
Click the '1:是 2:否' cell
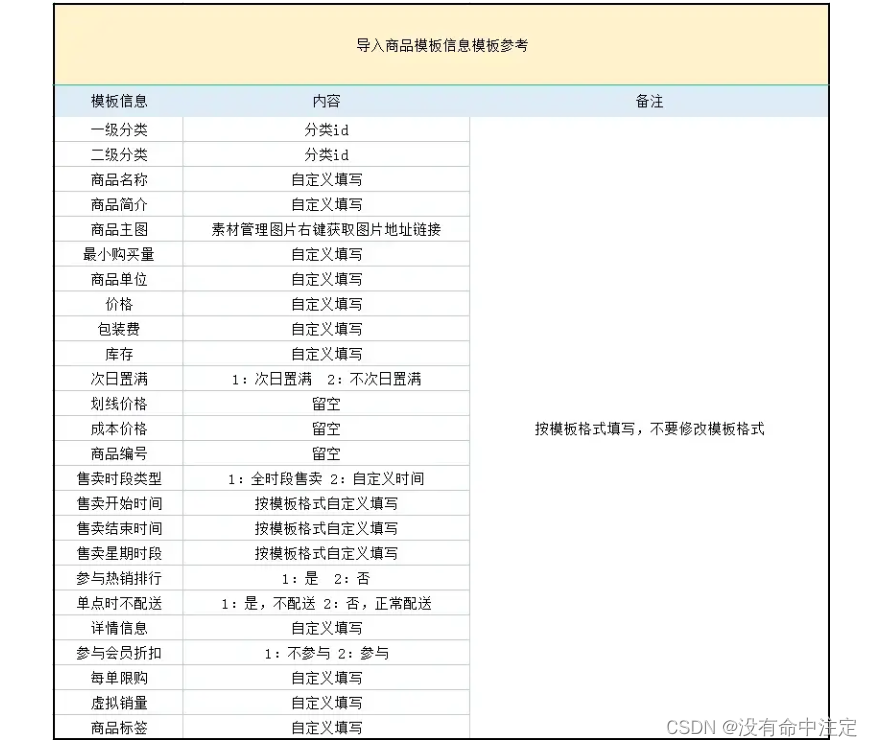point(326,579)
